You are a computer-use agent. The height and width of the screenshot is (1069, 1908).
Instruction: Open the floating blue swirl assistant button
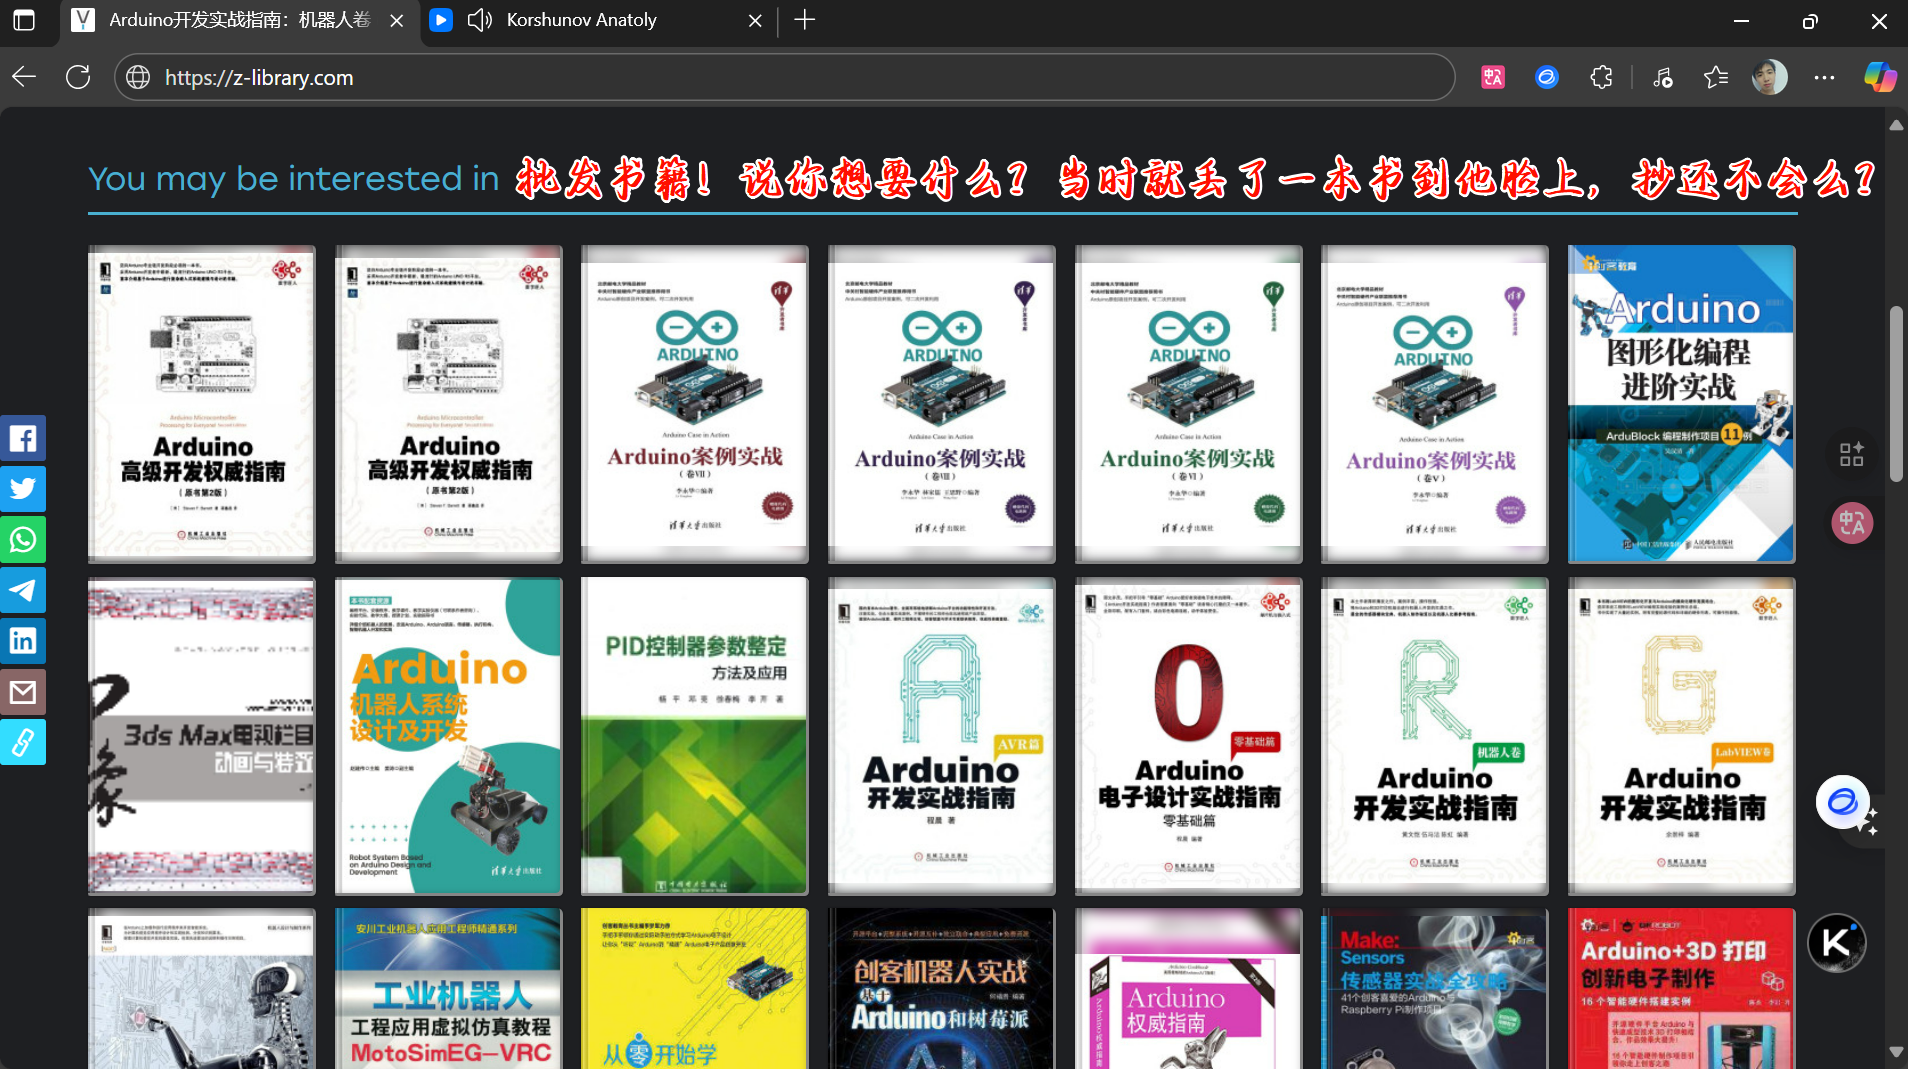(x=1843, y=802)
